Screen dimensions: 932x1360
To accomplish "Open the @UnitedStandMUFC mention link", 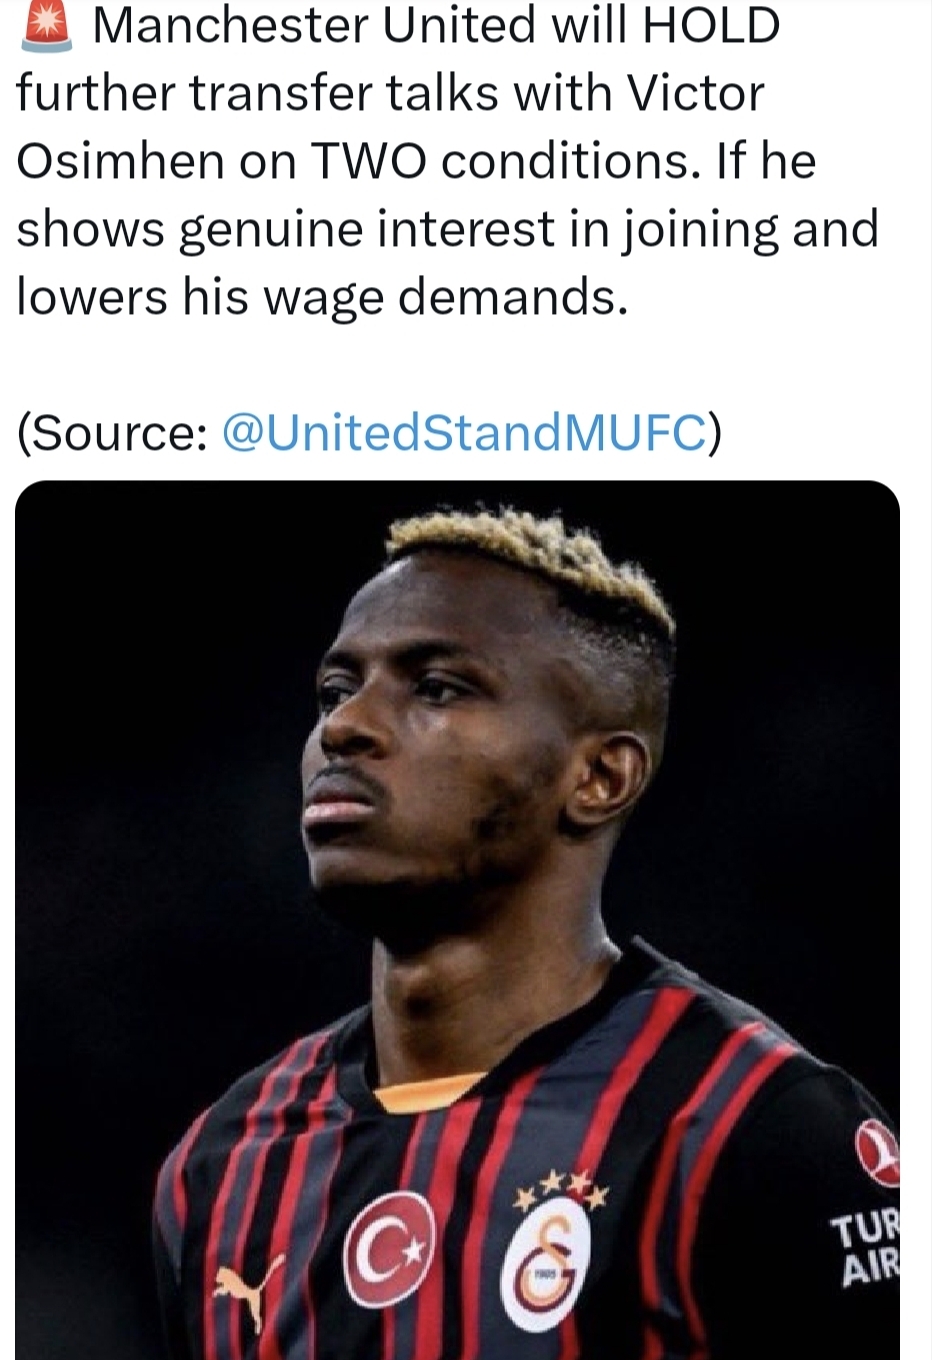I will coord(463,433).
